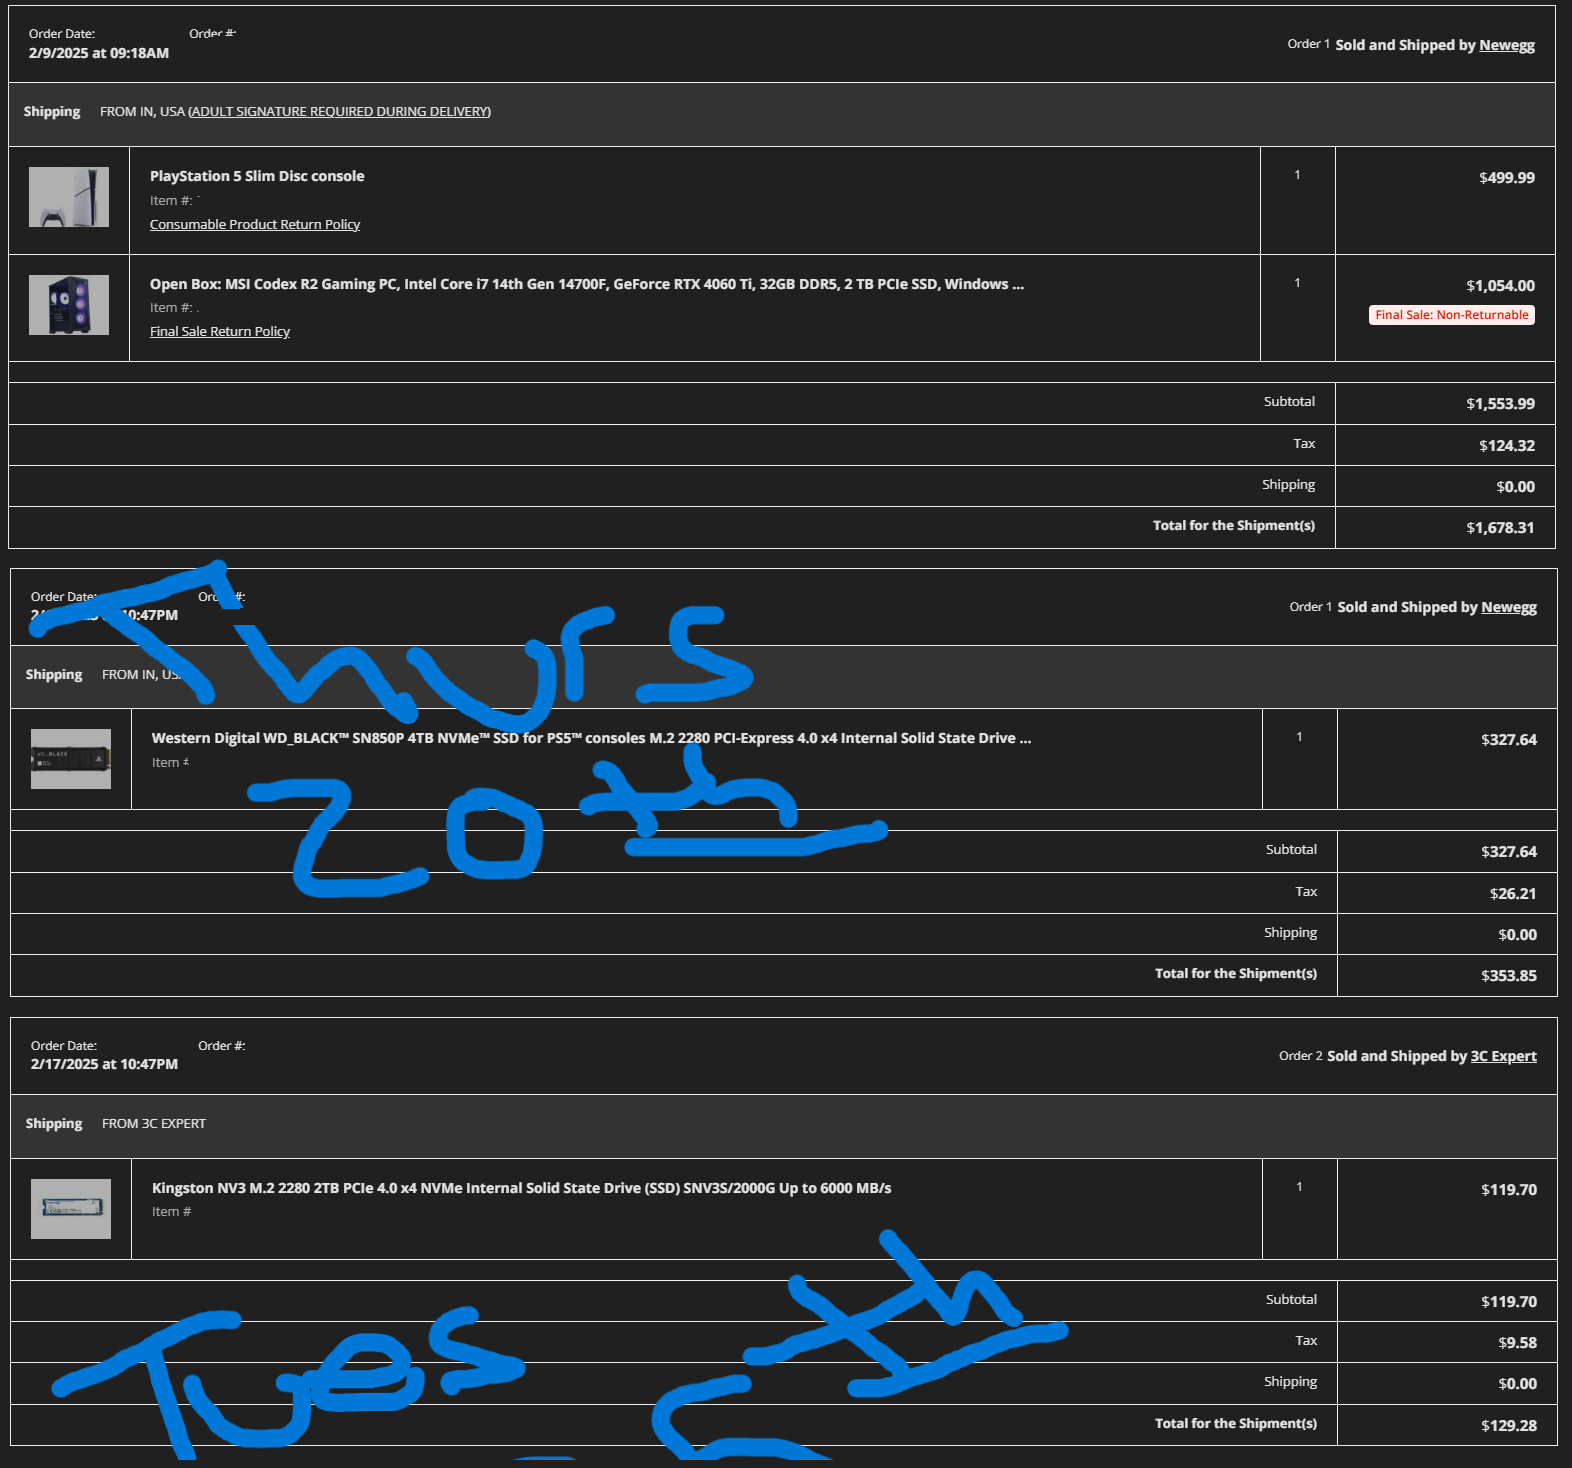Click the MSI Codex R2 gaming PC thumbnail

click(x=69, y=305)
